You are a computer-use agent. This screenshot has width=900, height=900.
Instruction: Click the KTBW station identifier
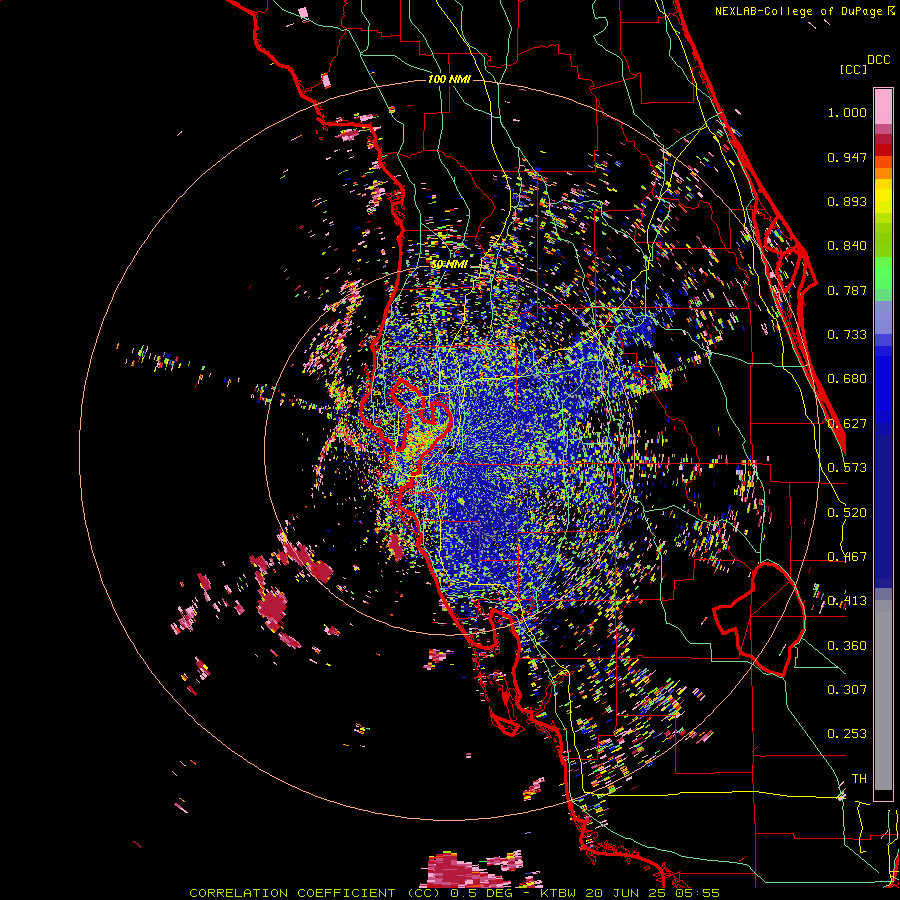pos(558,893)
